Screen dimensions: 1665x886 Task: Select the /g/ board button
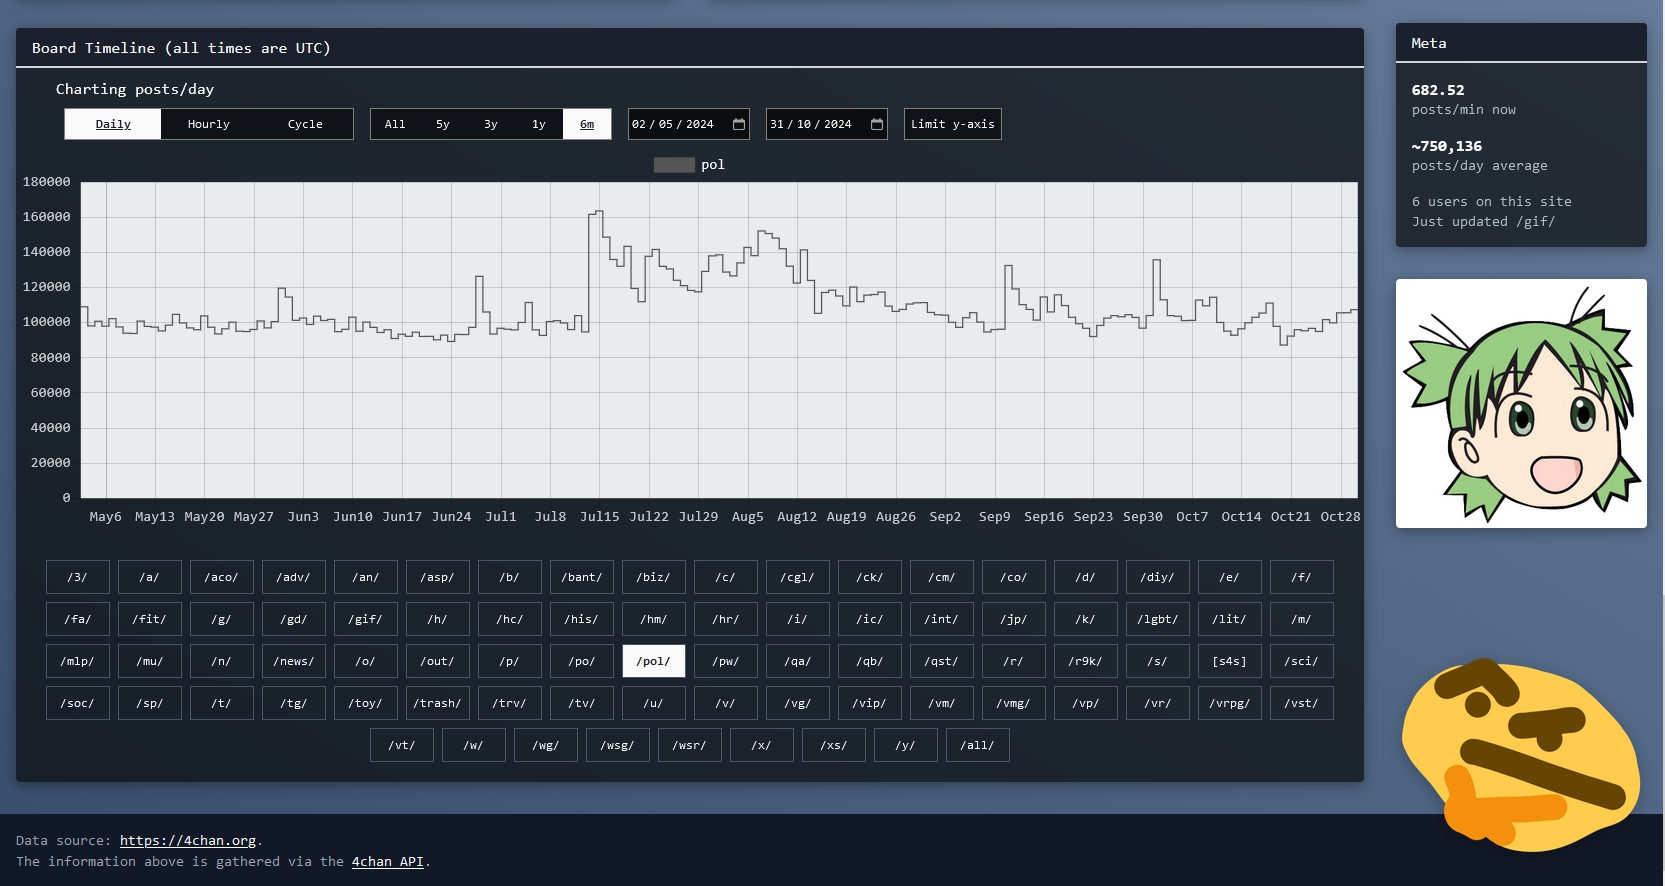[x=222, y=619]
